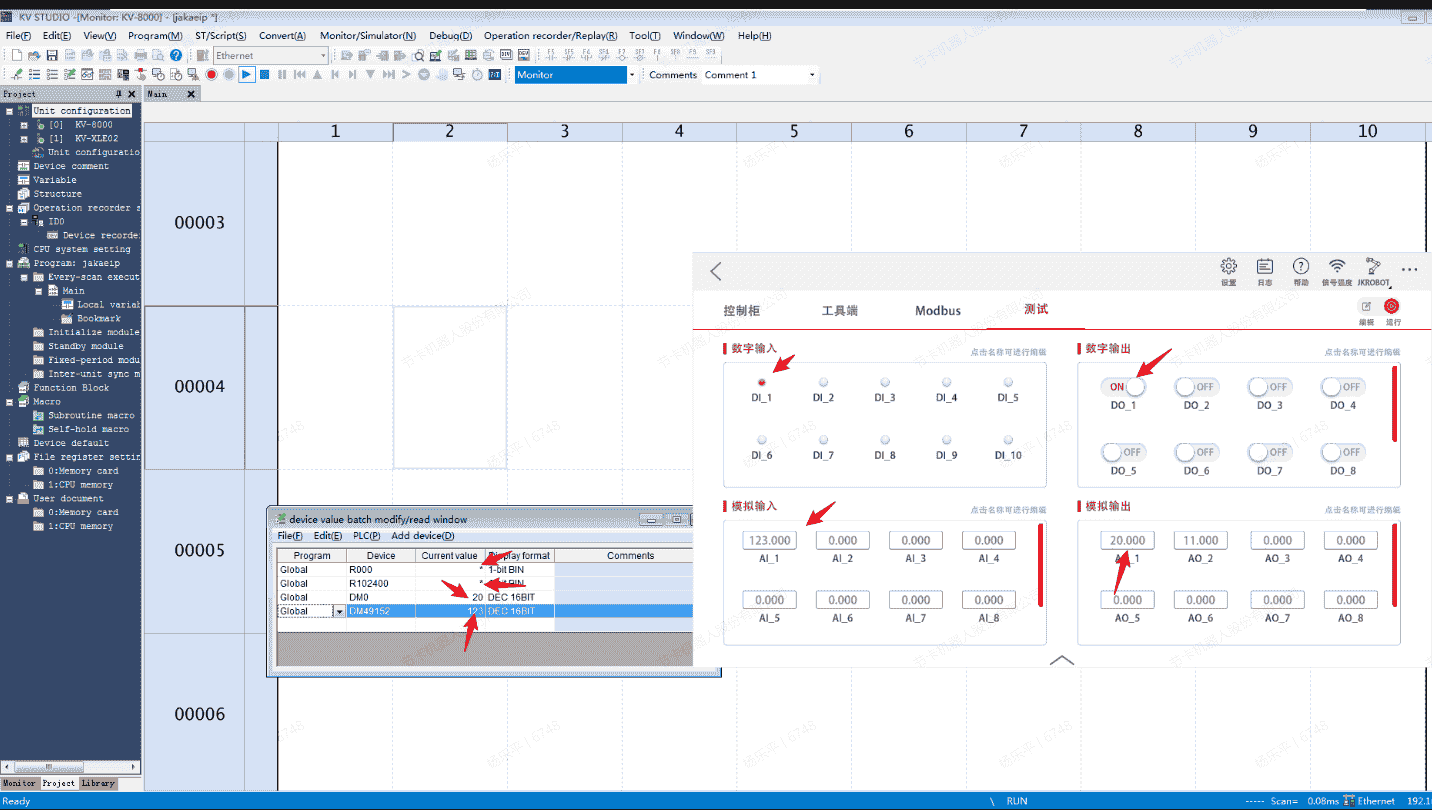Image resolution: width=1432 pixels, height=810 pixels.
Task: Click the back arrow in robot panel
Action: (715, 271)
